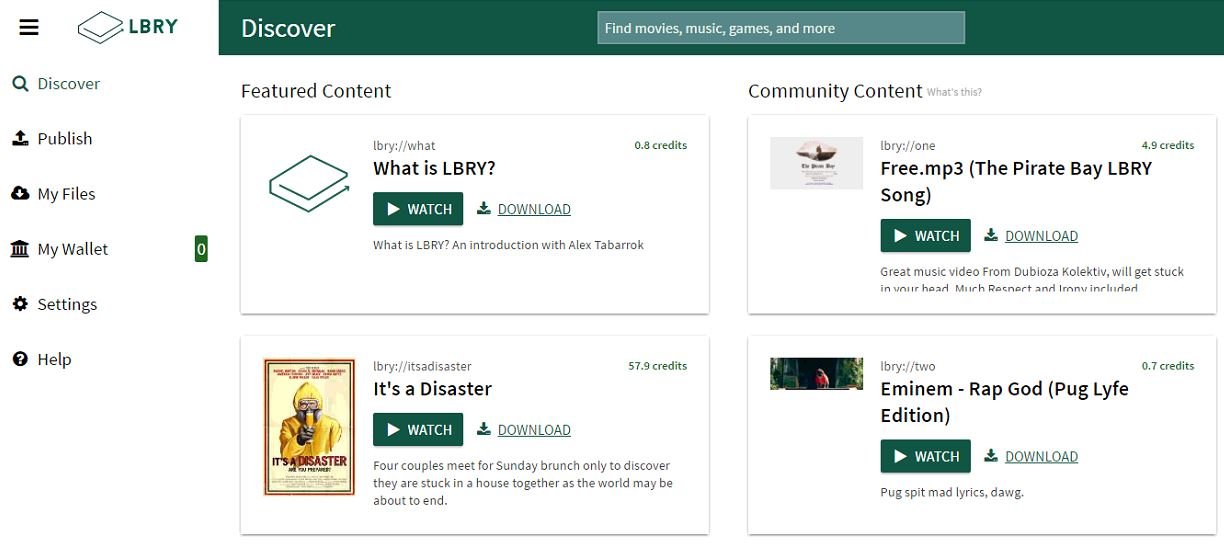Click the lbry://one address
This screenshot has height=551, width=1224.
tap(908, 145)
